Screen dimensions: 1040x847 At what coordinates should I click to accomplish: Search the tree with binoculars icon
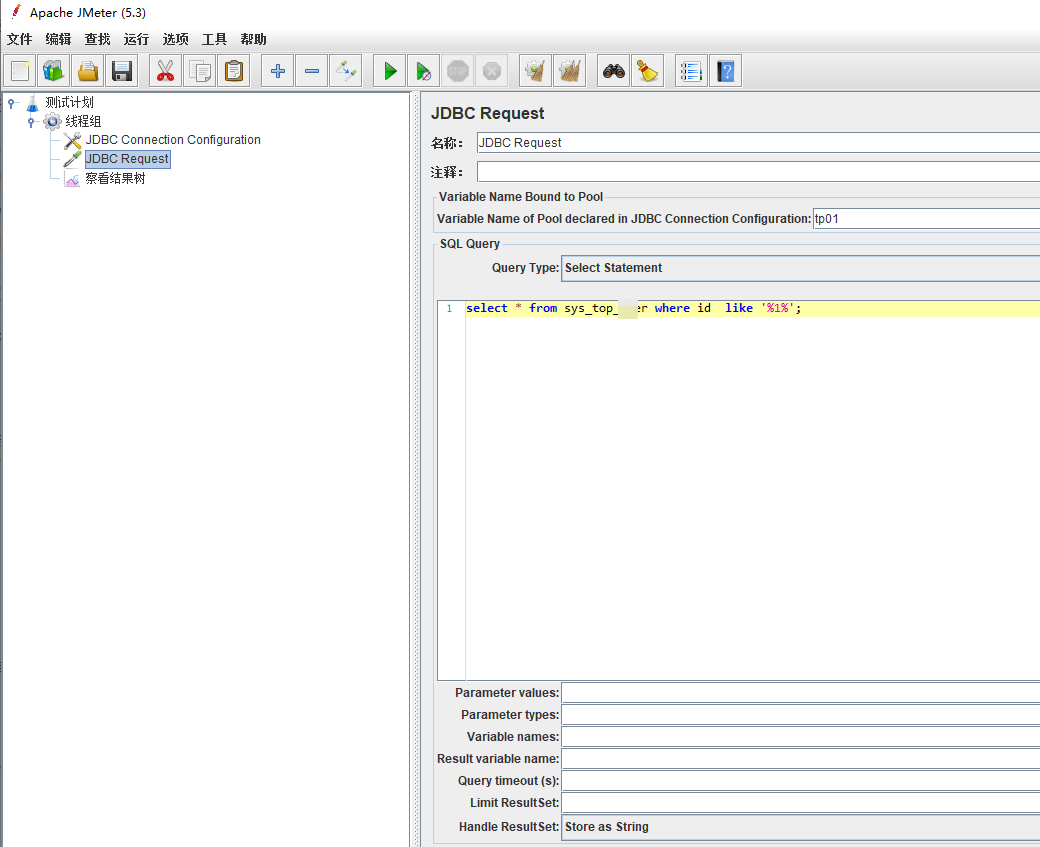(x=614, y=71)
